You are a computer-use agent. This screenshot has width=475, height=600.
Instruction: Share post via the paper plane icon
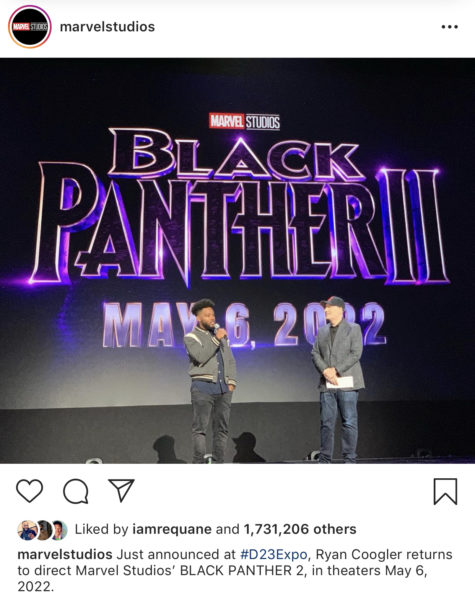(121, 490)
